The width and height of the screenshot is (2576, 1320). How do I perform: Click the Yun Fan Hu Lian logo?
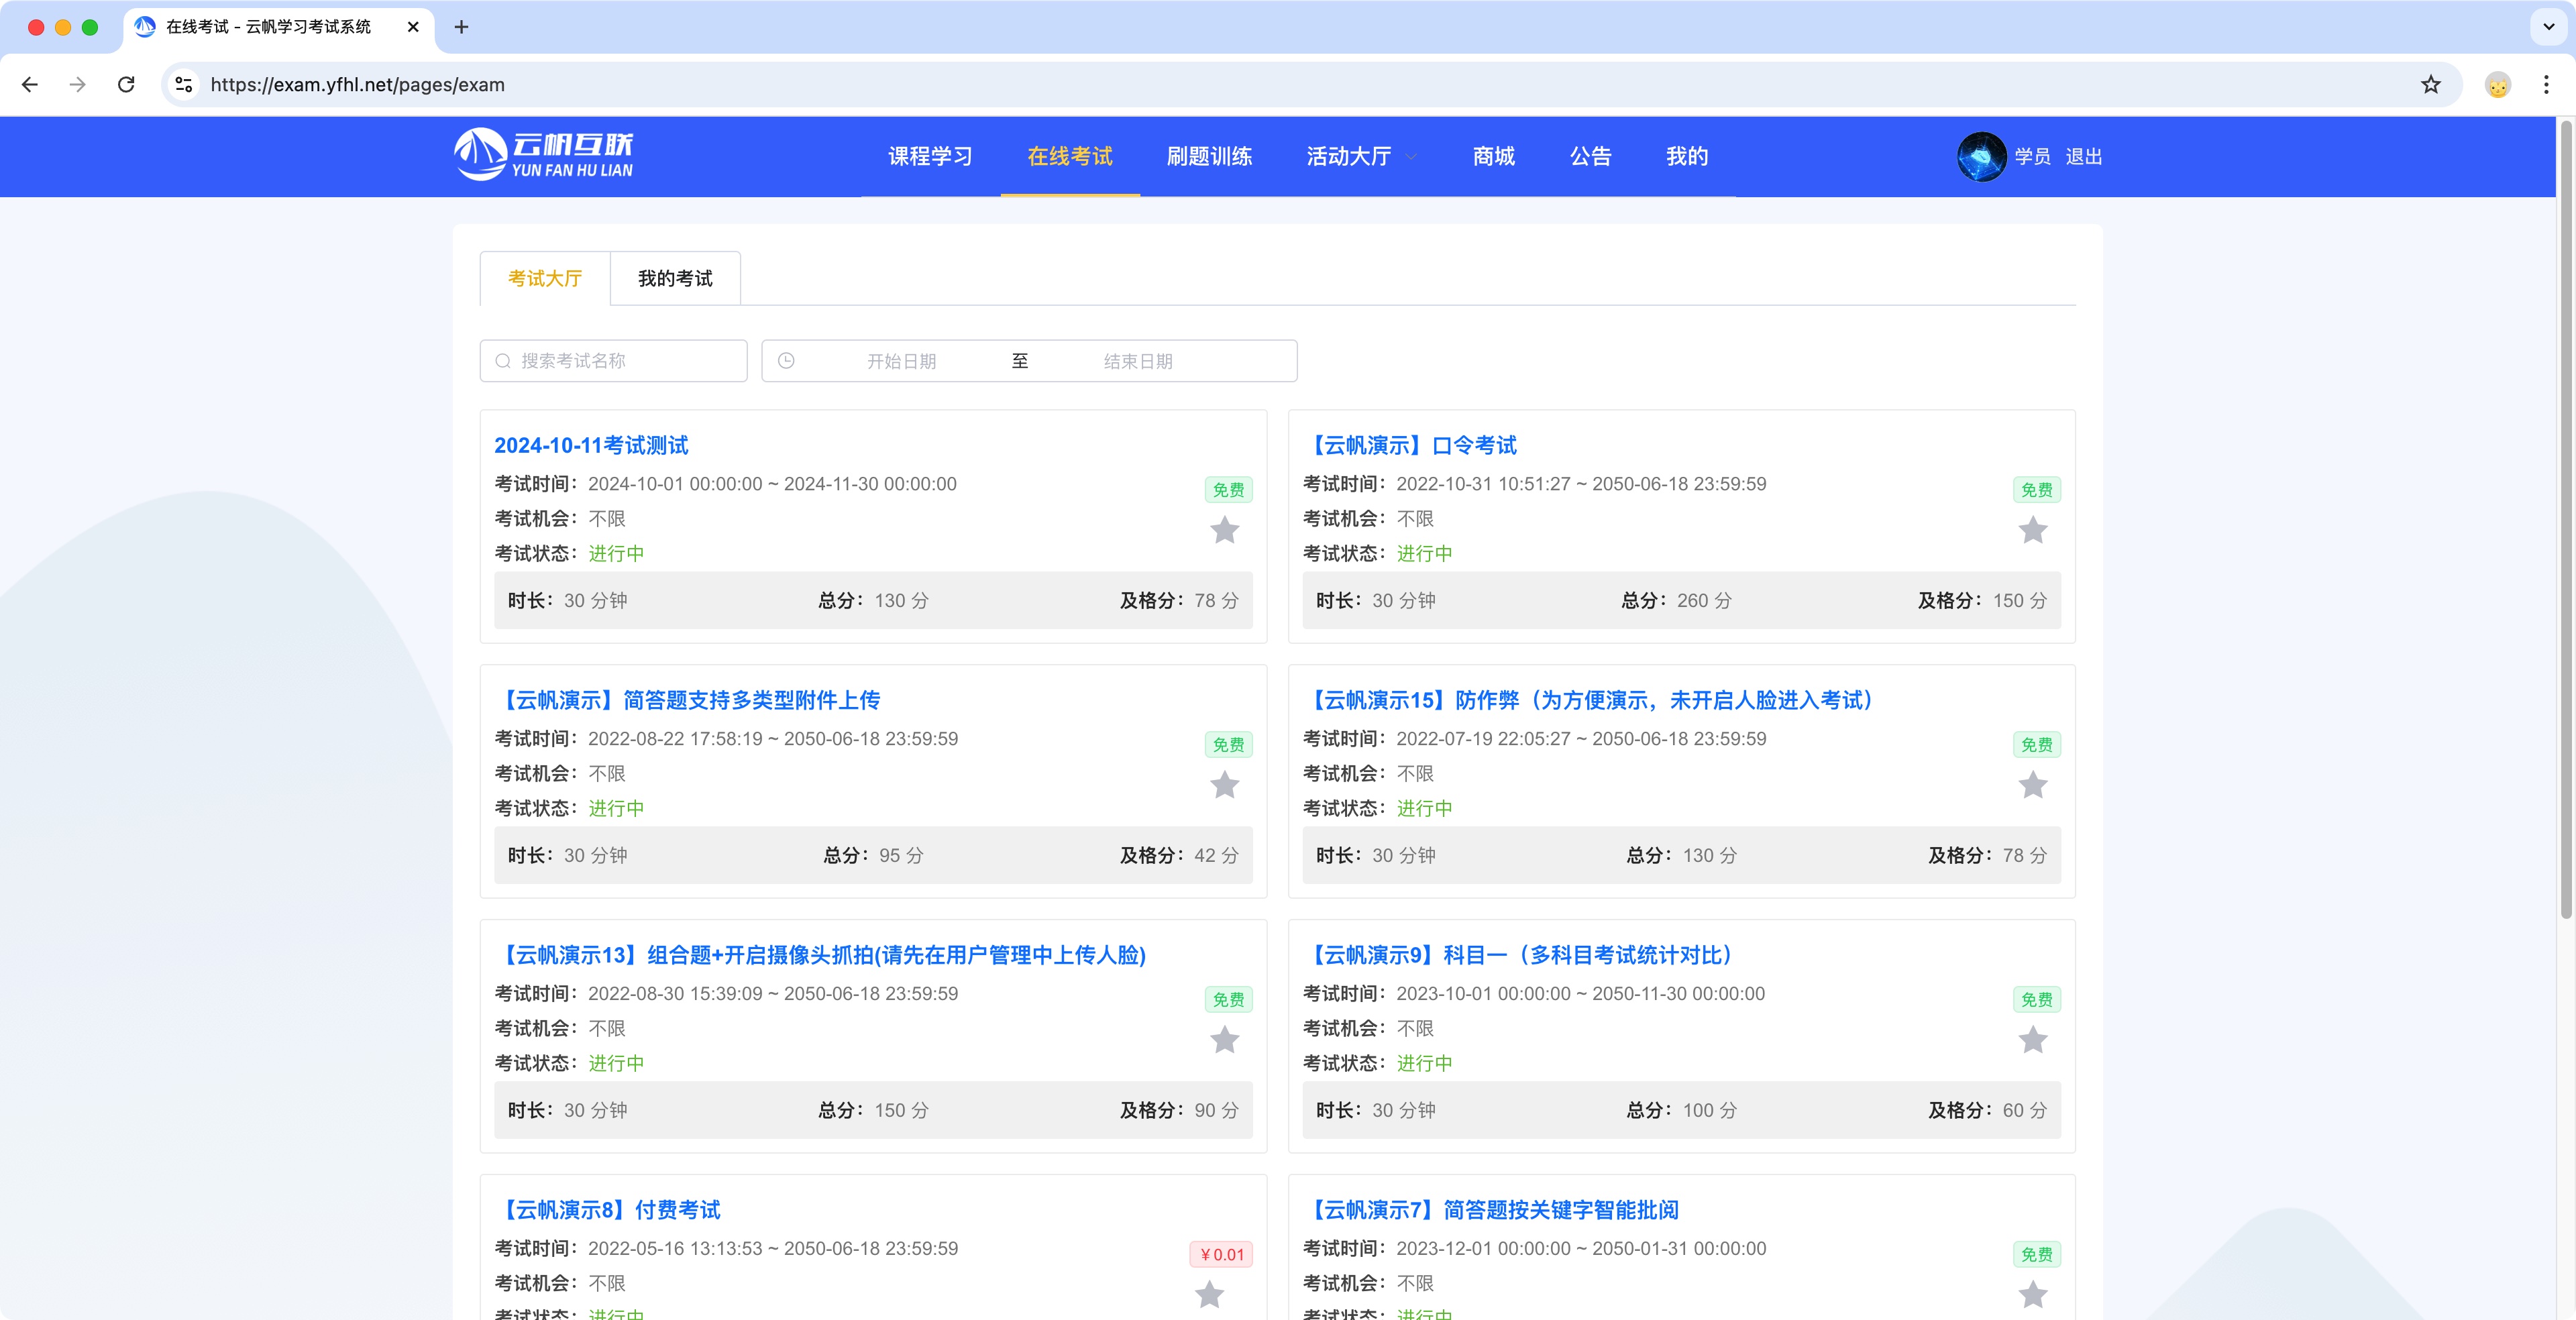coord(544,155)
